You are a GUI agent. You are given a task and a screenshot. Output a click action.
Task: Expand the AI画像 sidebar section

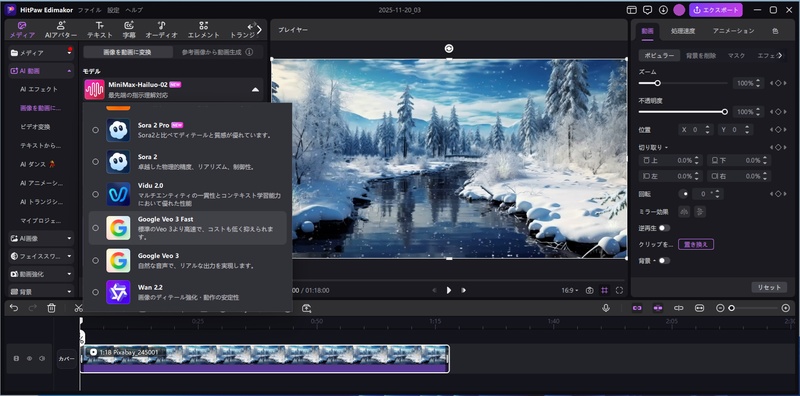(69, 238)
